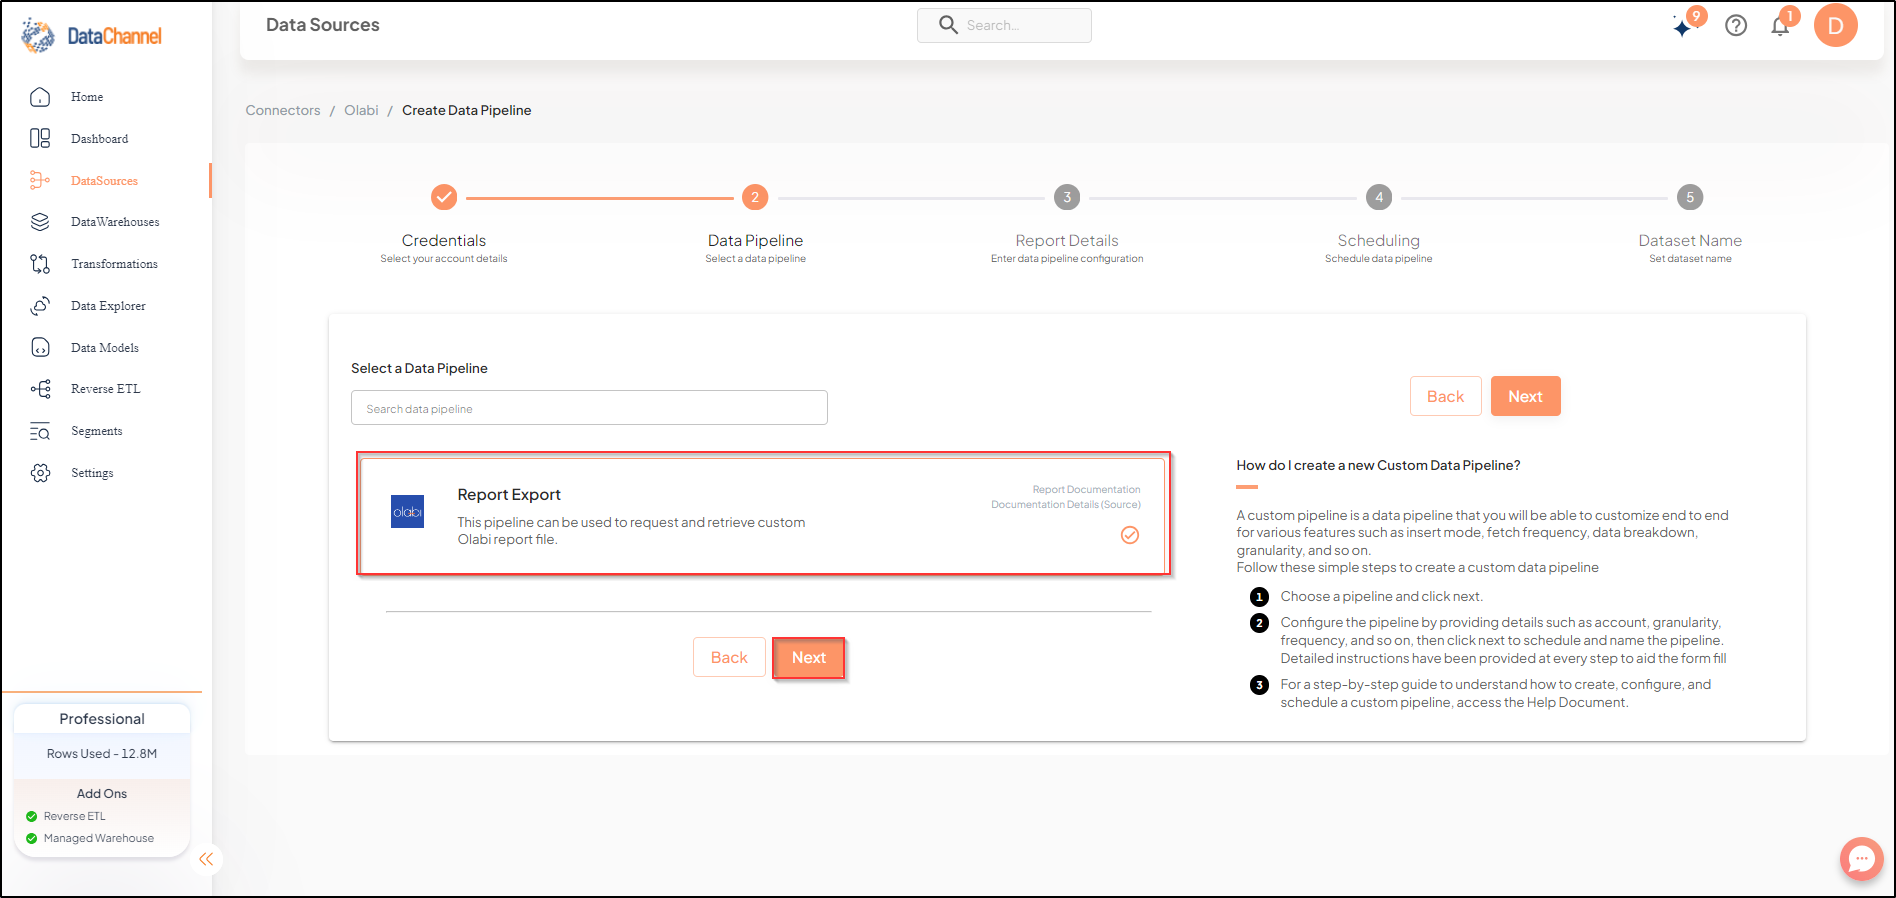
Task: Focus the top Search box
Action: (x=1004, y=25)
